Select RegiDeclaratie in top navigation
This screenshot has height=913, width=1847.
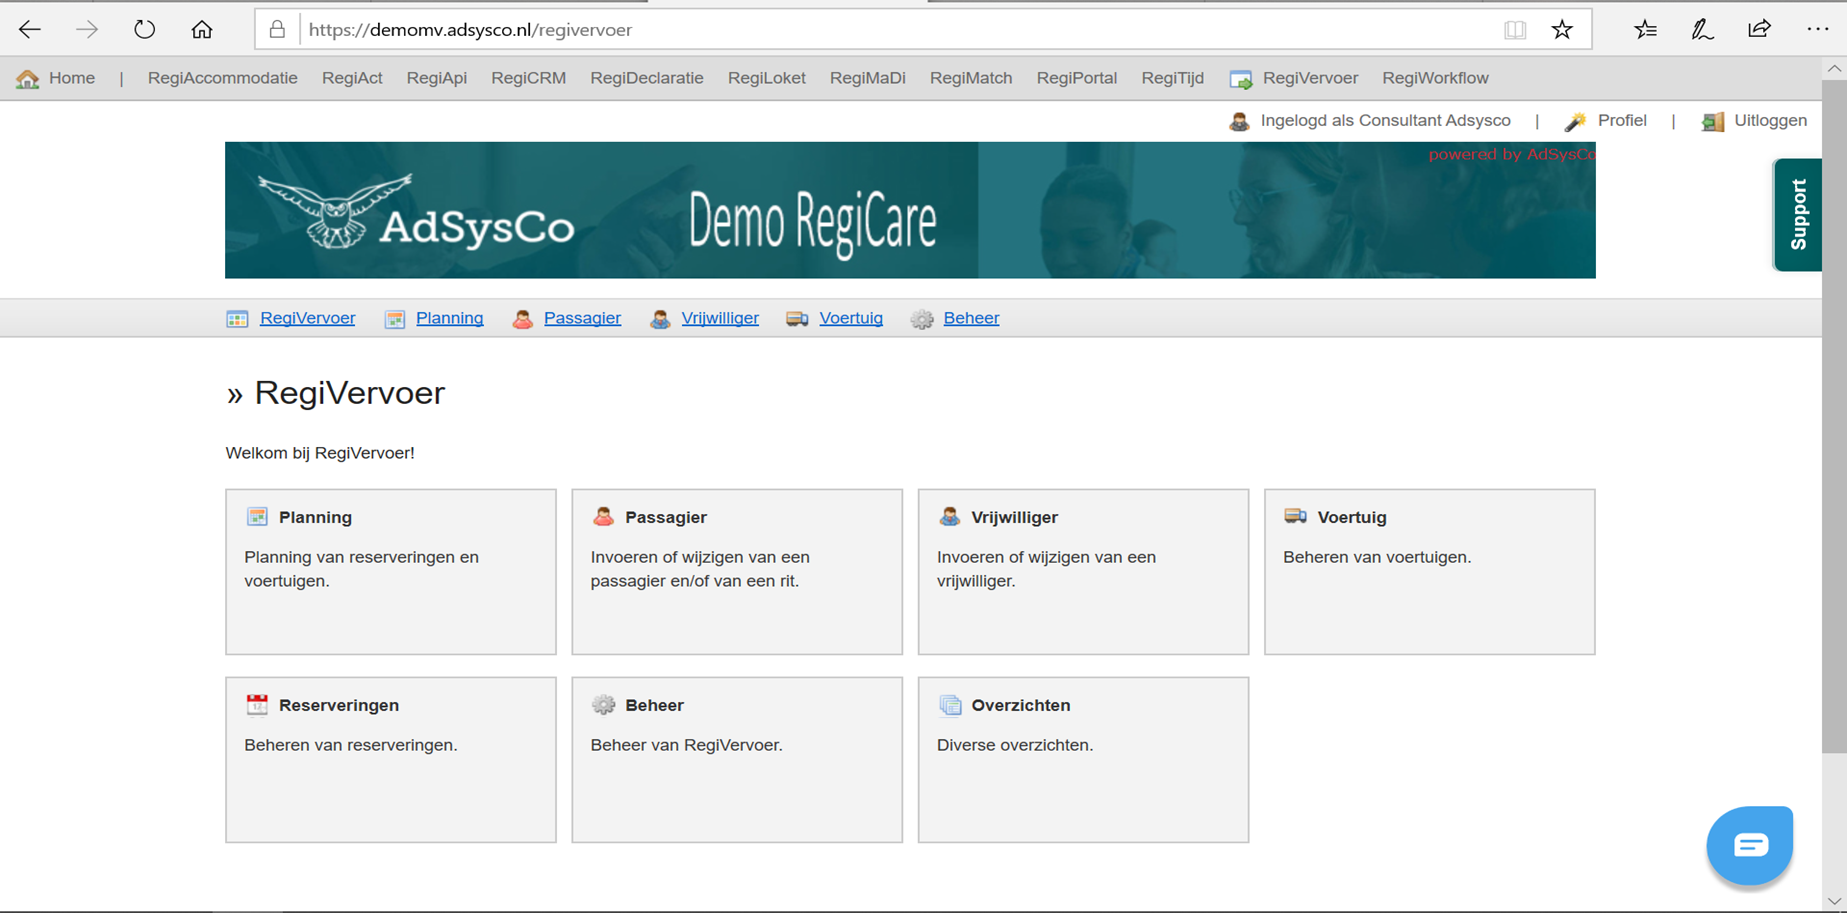tap(647, 78)
